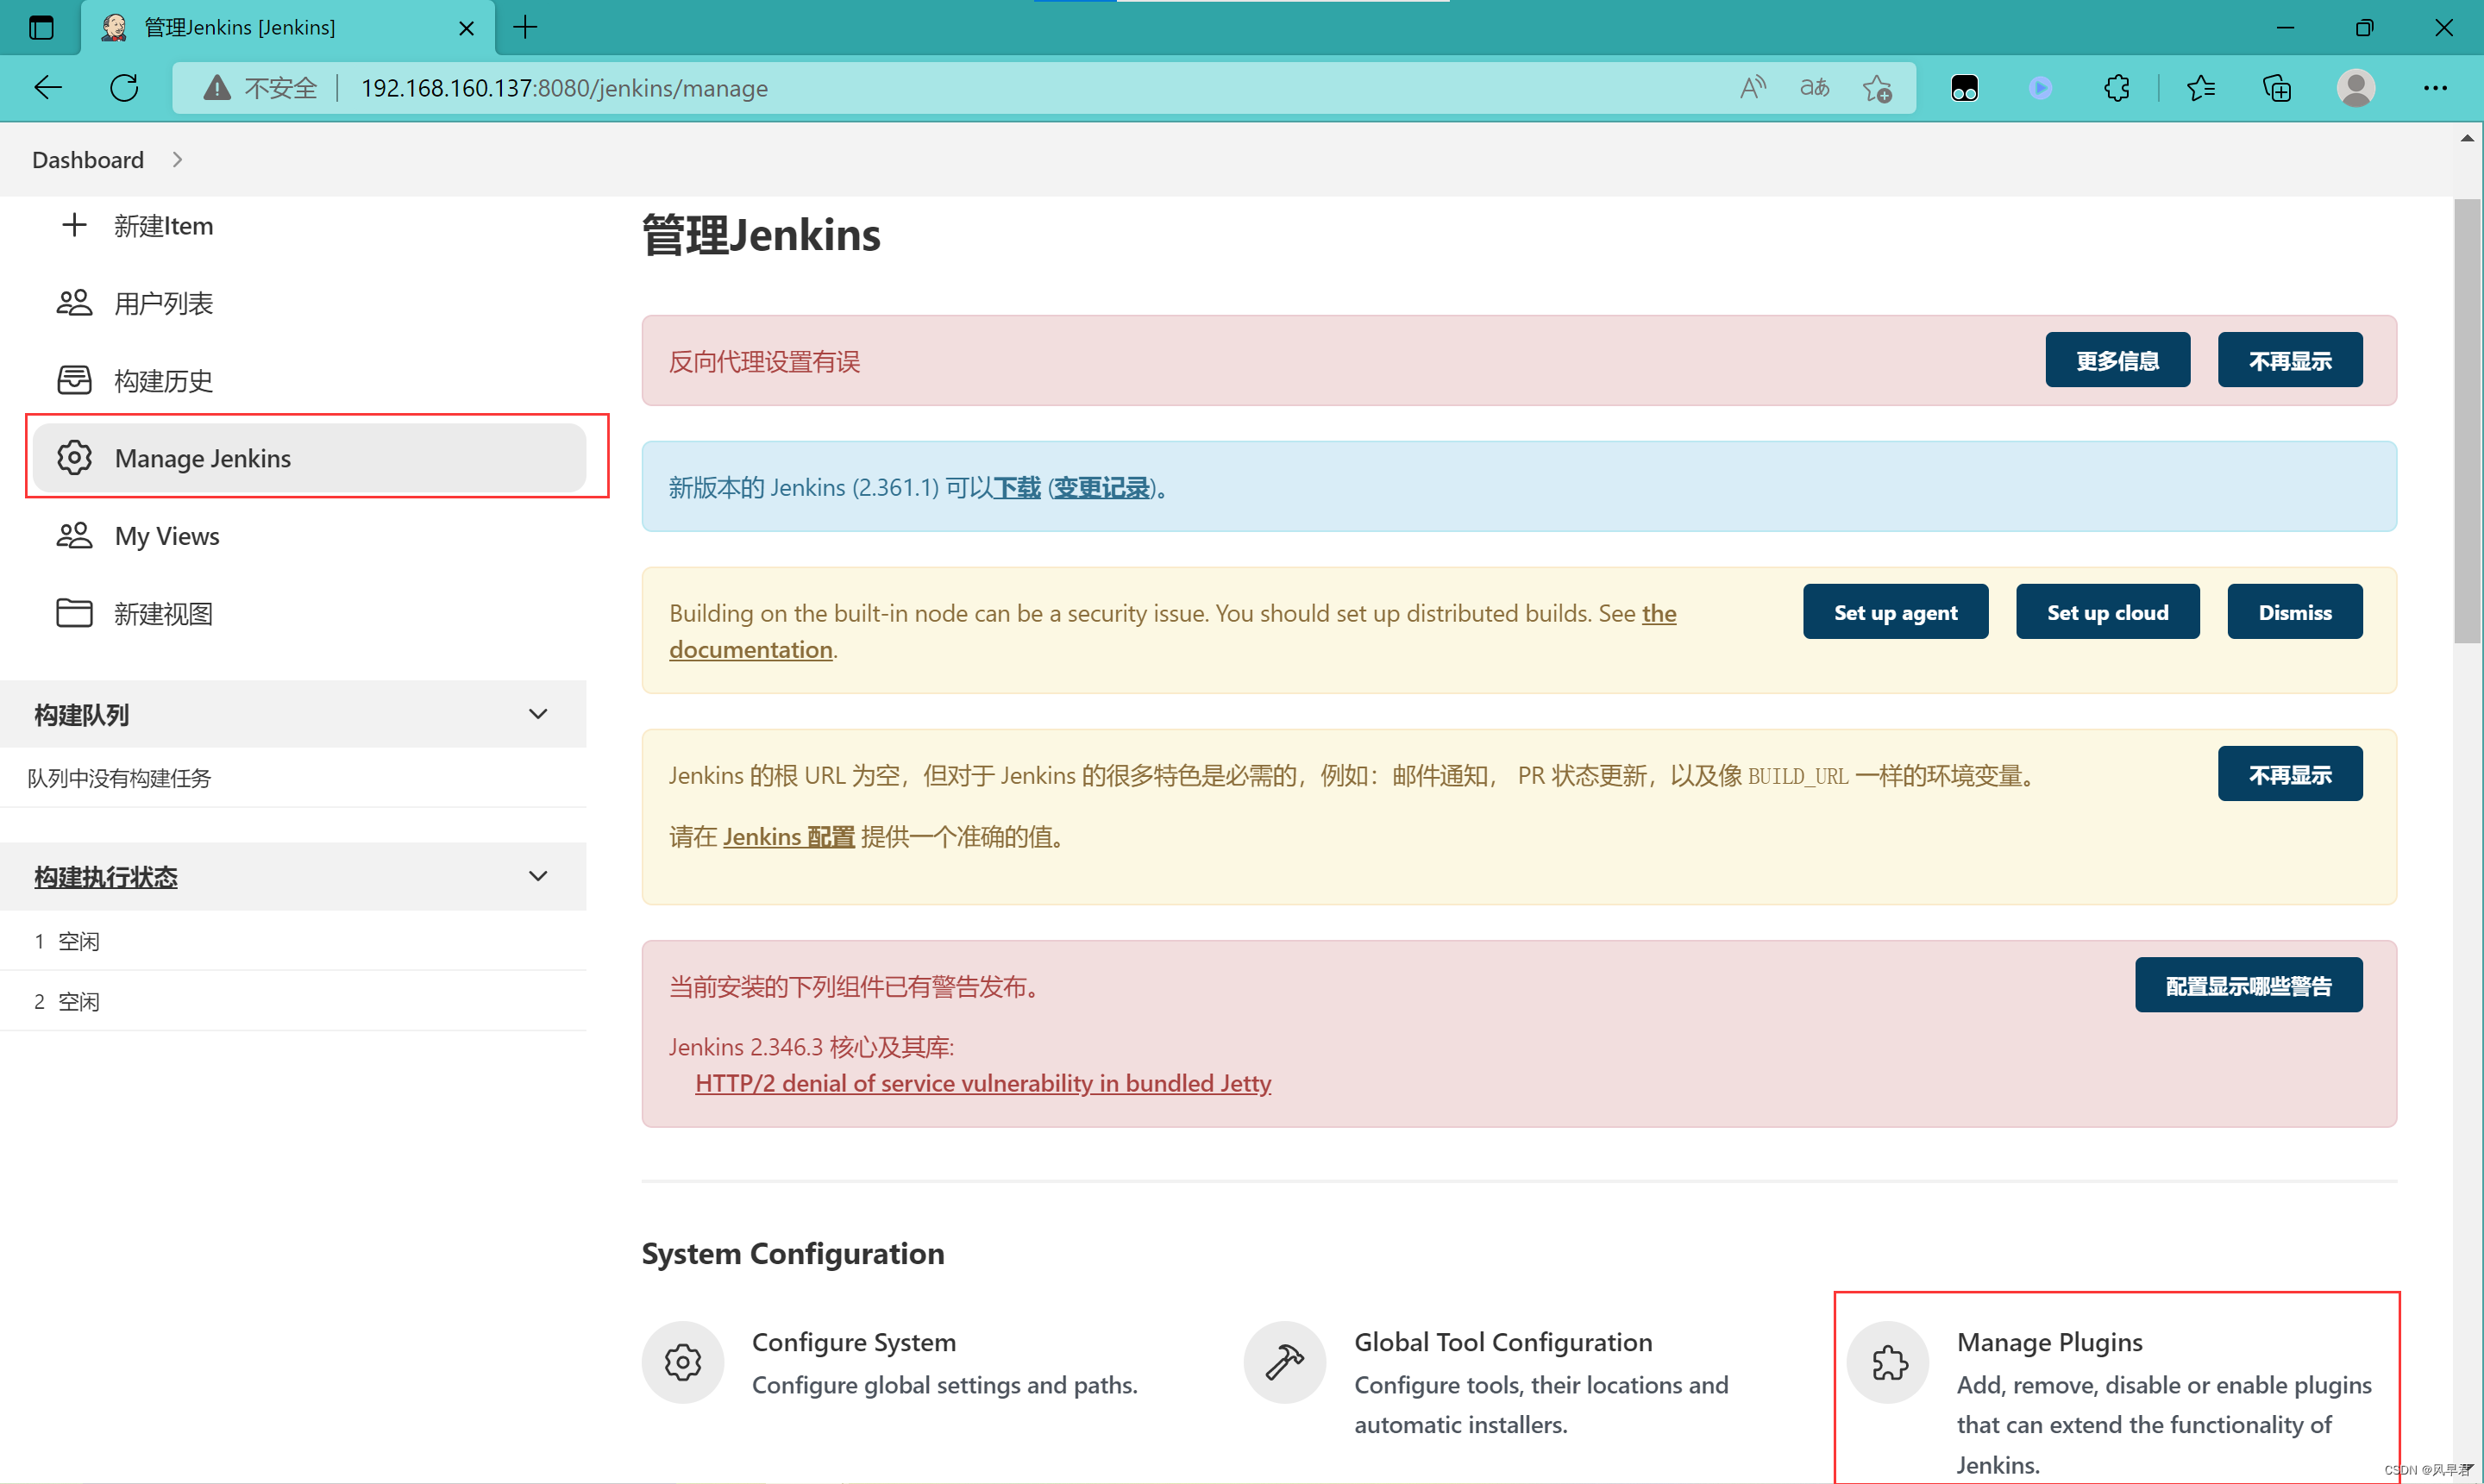Click the people icon beside My Views
The image size is (2484, 1484).
point(74,535)
